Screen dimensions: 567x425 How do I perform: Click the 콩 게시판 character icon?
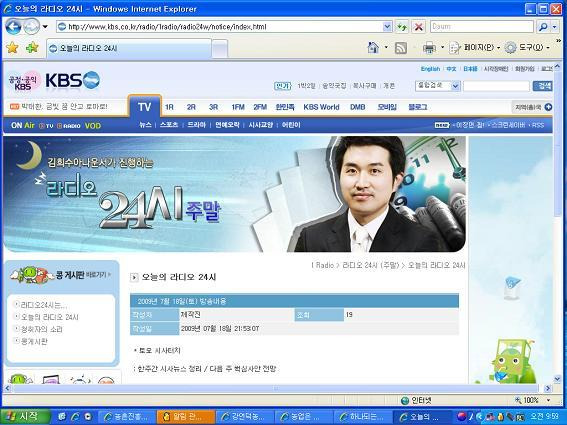click(33, 275)
